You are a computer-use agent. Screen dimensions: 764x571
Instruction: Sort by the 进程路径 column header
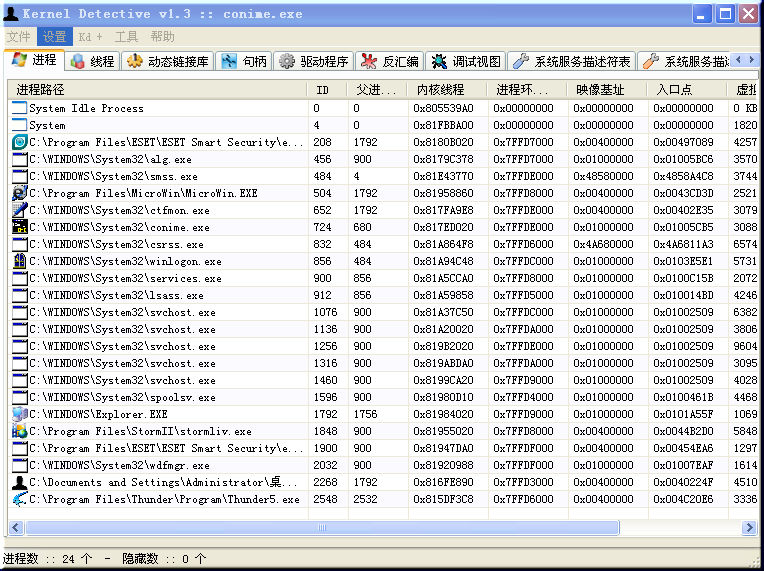click(x=157, y=90)
